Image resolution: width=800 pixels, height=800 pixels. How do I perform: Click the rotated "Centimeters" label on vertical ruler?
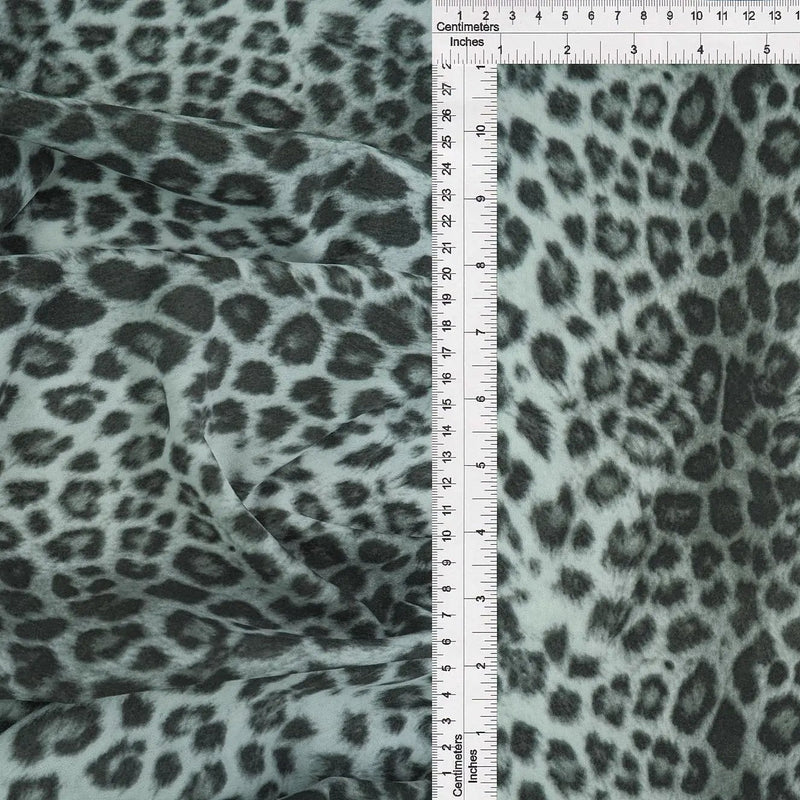(x=458, y=765)
